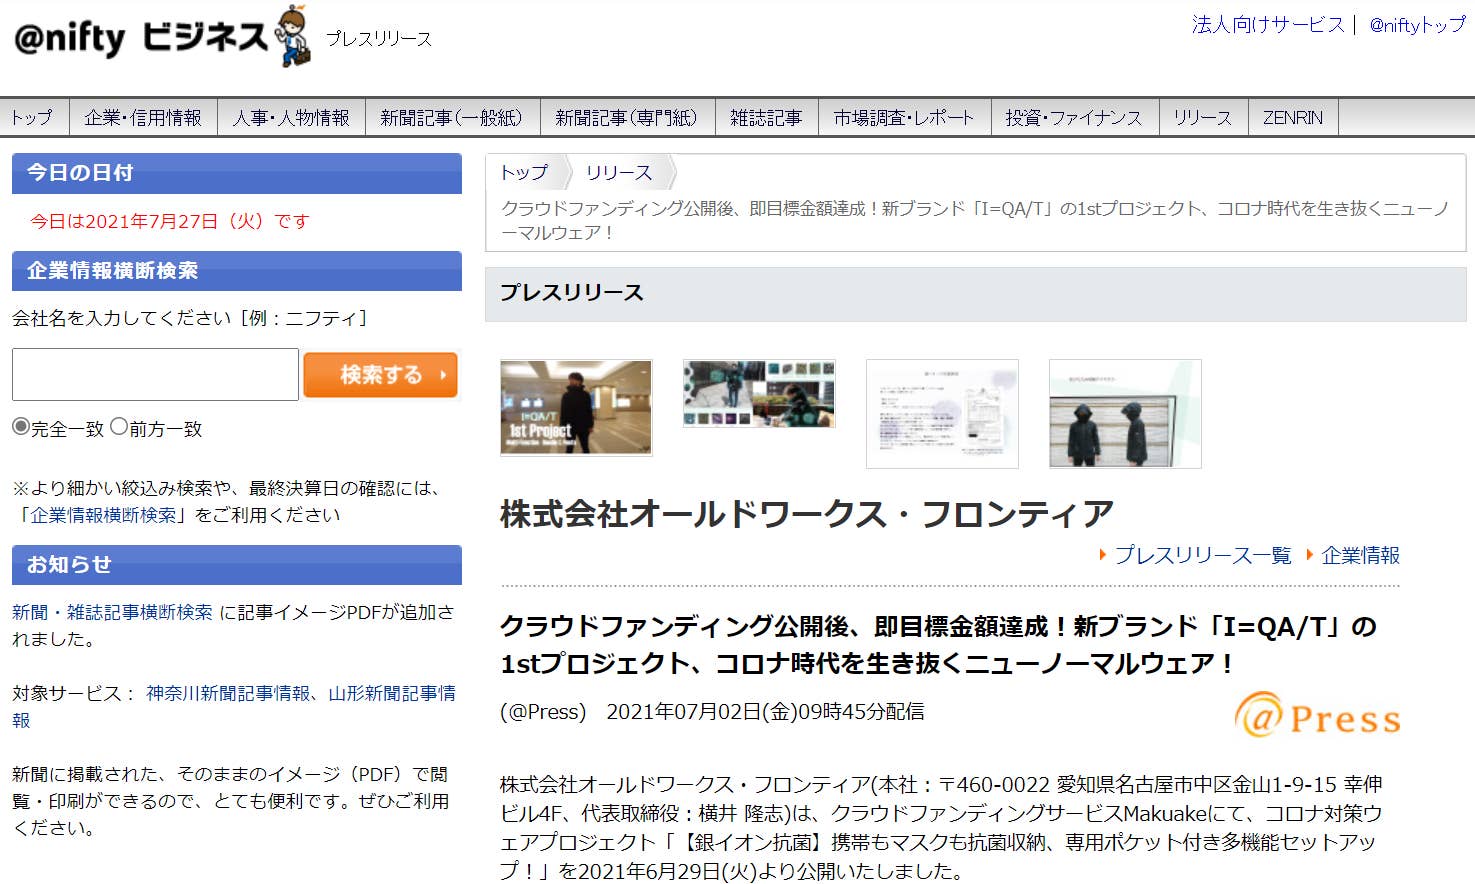Click the @Press logo image
This screenshot has width=1475, height=884.
coord(1317,716)
